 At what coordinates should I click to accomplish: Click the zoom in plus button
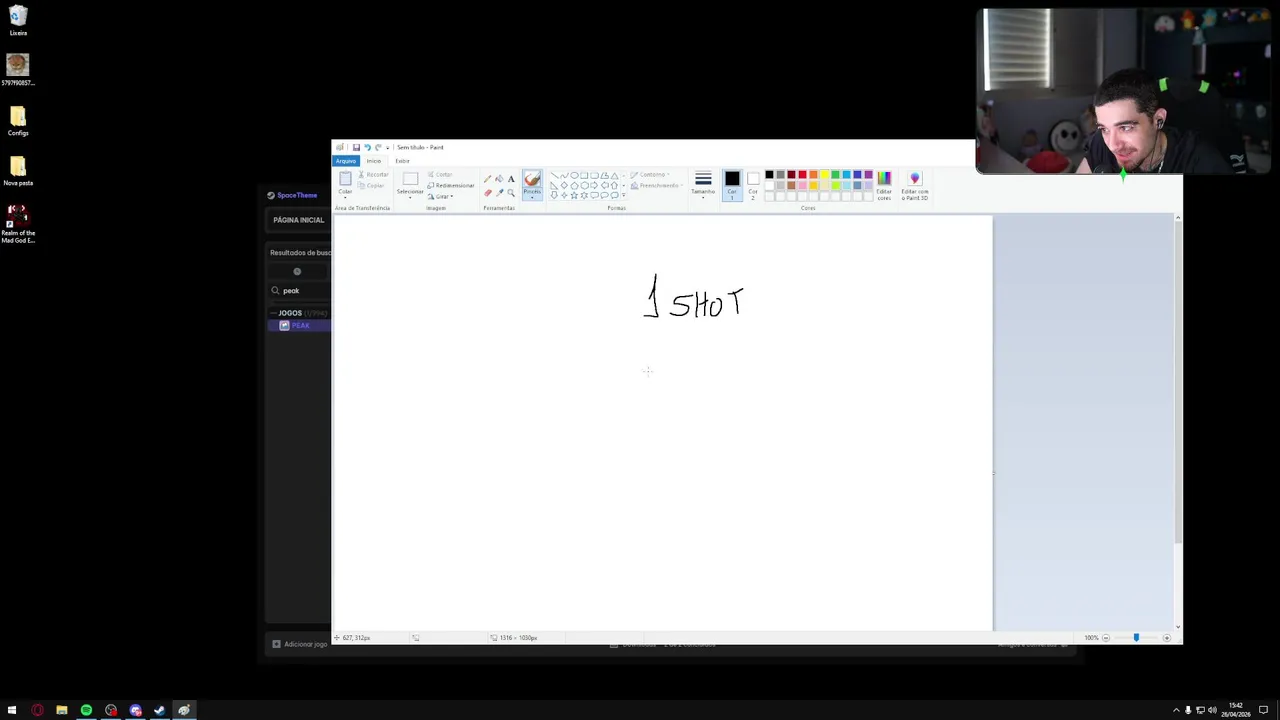coord(1166,638)
